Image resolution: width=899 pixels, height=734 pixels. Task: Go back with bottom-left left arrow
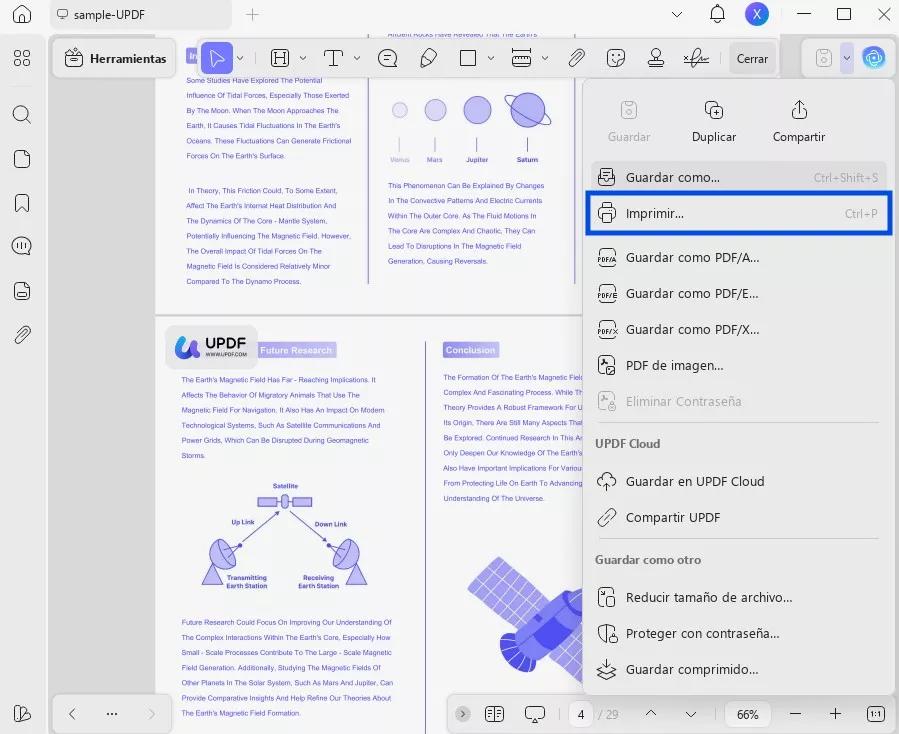coord(72,714)
